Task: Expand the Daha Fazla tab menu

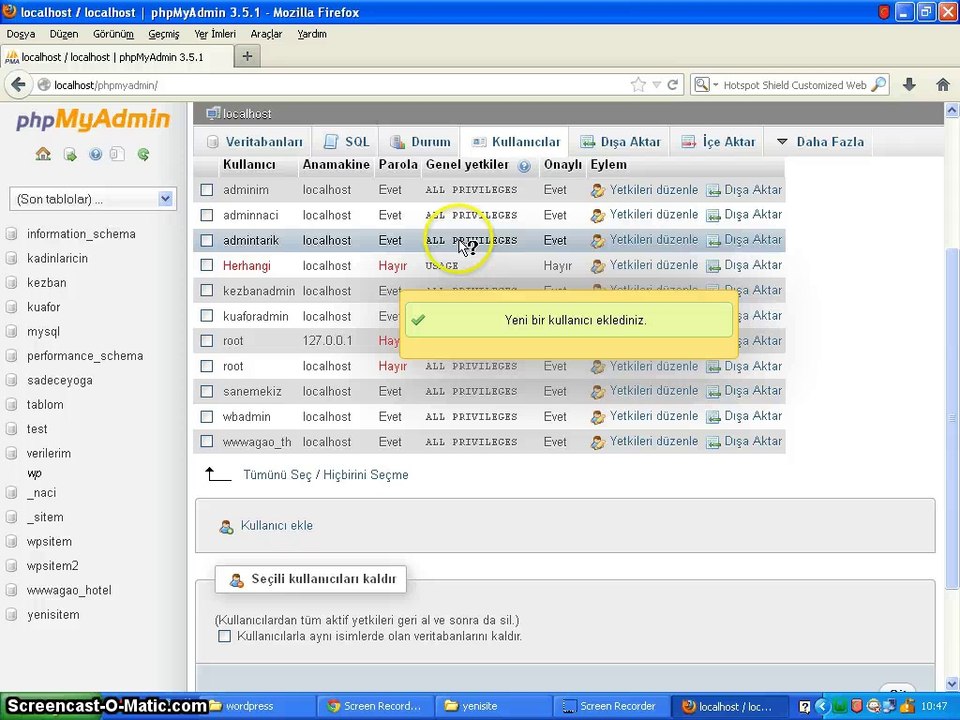Action: tap(820, 142)
